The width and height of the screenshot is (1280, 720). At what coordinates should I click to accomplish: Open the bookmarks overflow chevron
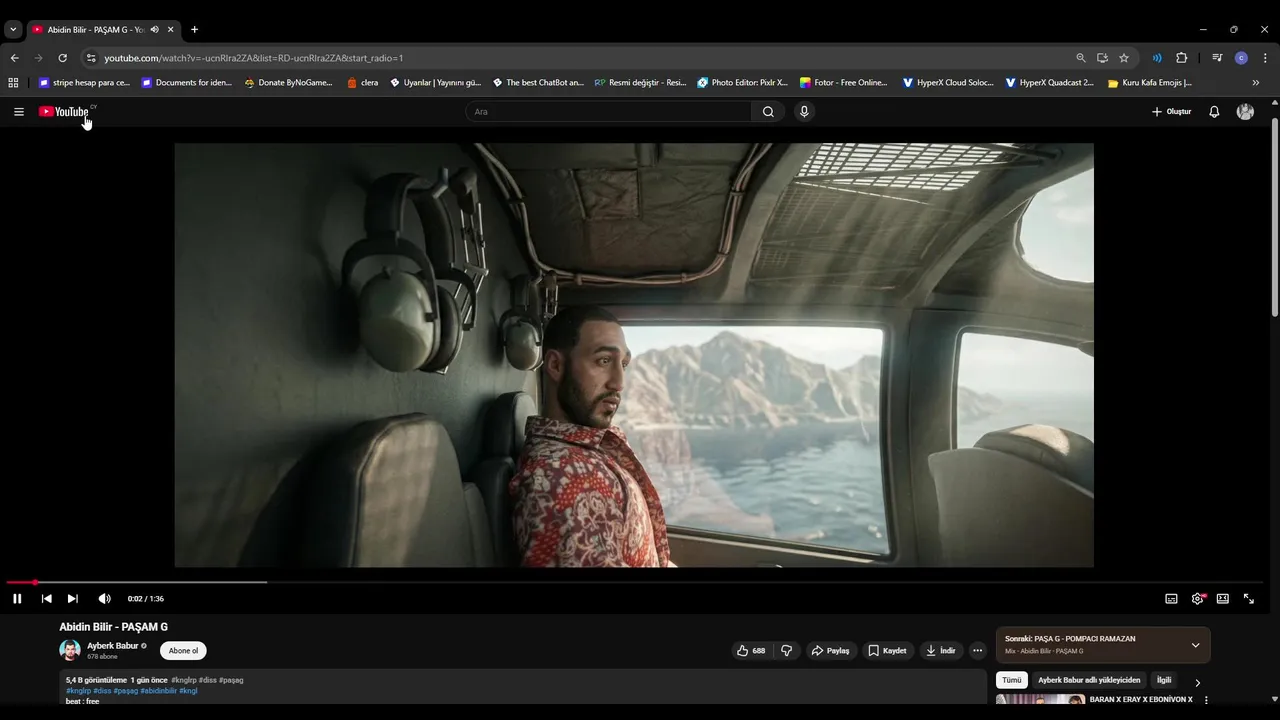pyautogui.click(x=1256, y=83)
